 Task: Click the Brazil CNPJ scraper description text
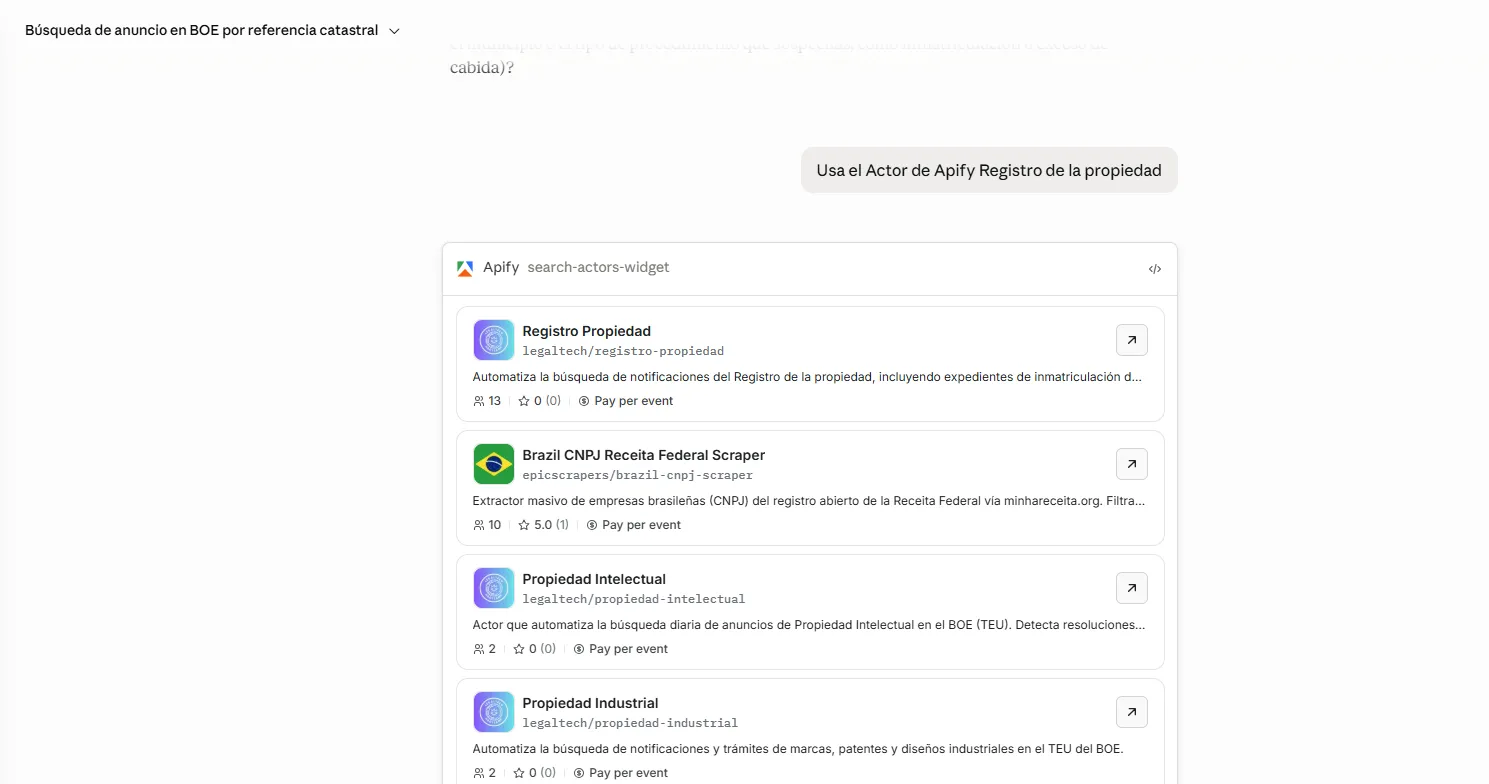[x=809, y=501]
